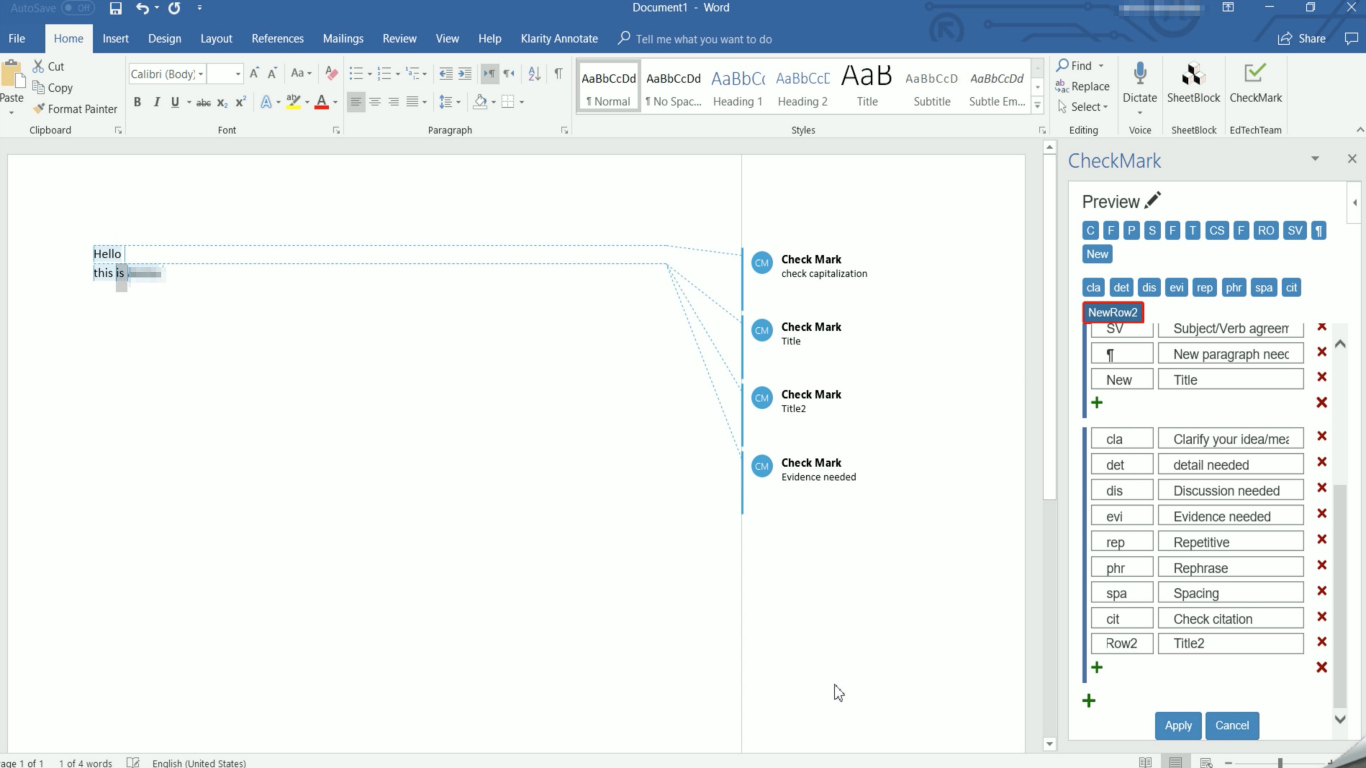Show or hide paragraph marks
The height and width of the screenshot is (768, 1366).
point(558,74)
